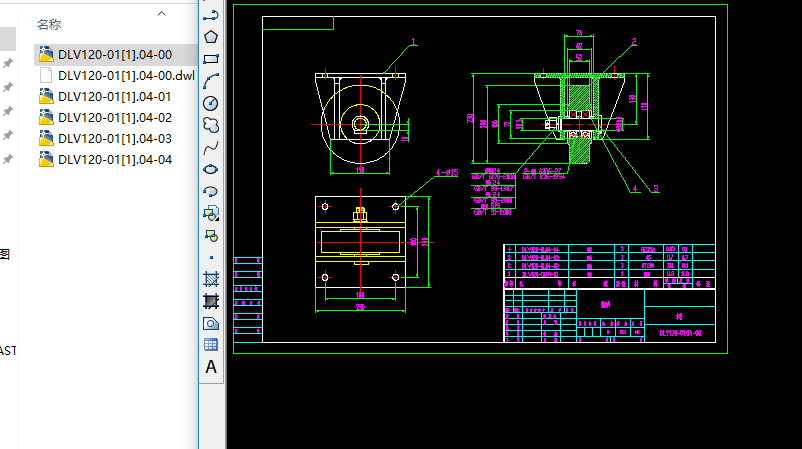Insert a table with the Table tool

coord(211,345)
